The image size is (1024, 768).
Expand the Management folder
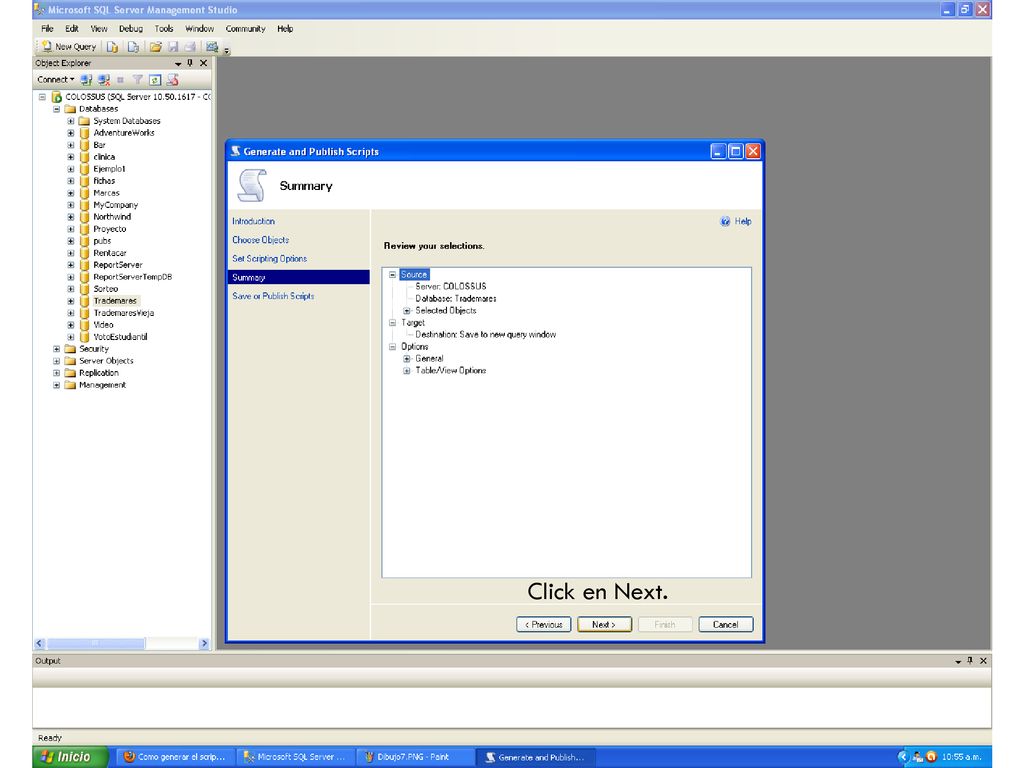[x=57, y=385]
